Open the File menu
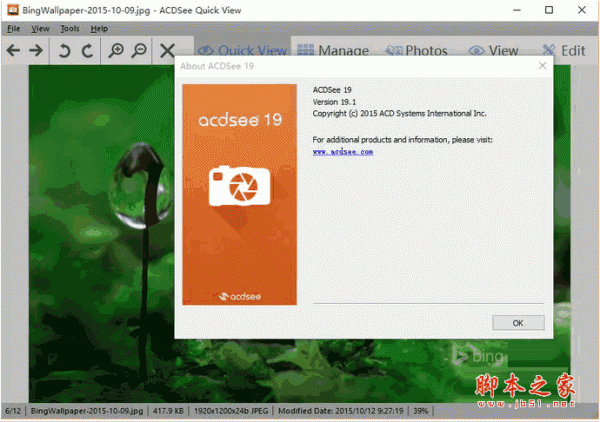 coord(13,29)
